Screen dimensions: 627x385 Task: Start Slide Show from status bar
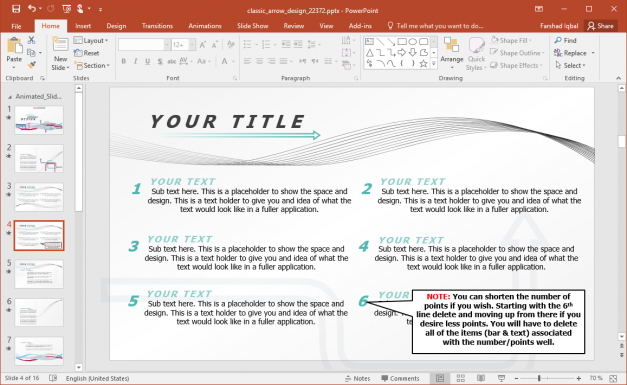tap(501, 378)
